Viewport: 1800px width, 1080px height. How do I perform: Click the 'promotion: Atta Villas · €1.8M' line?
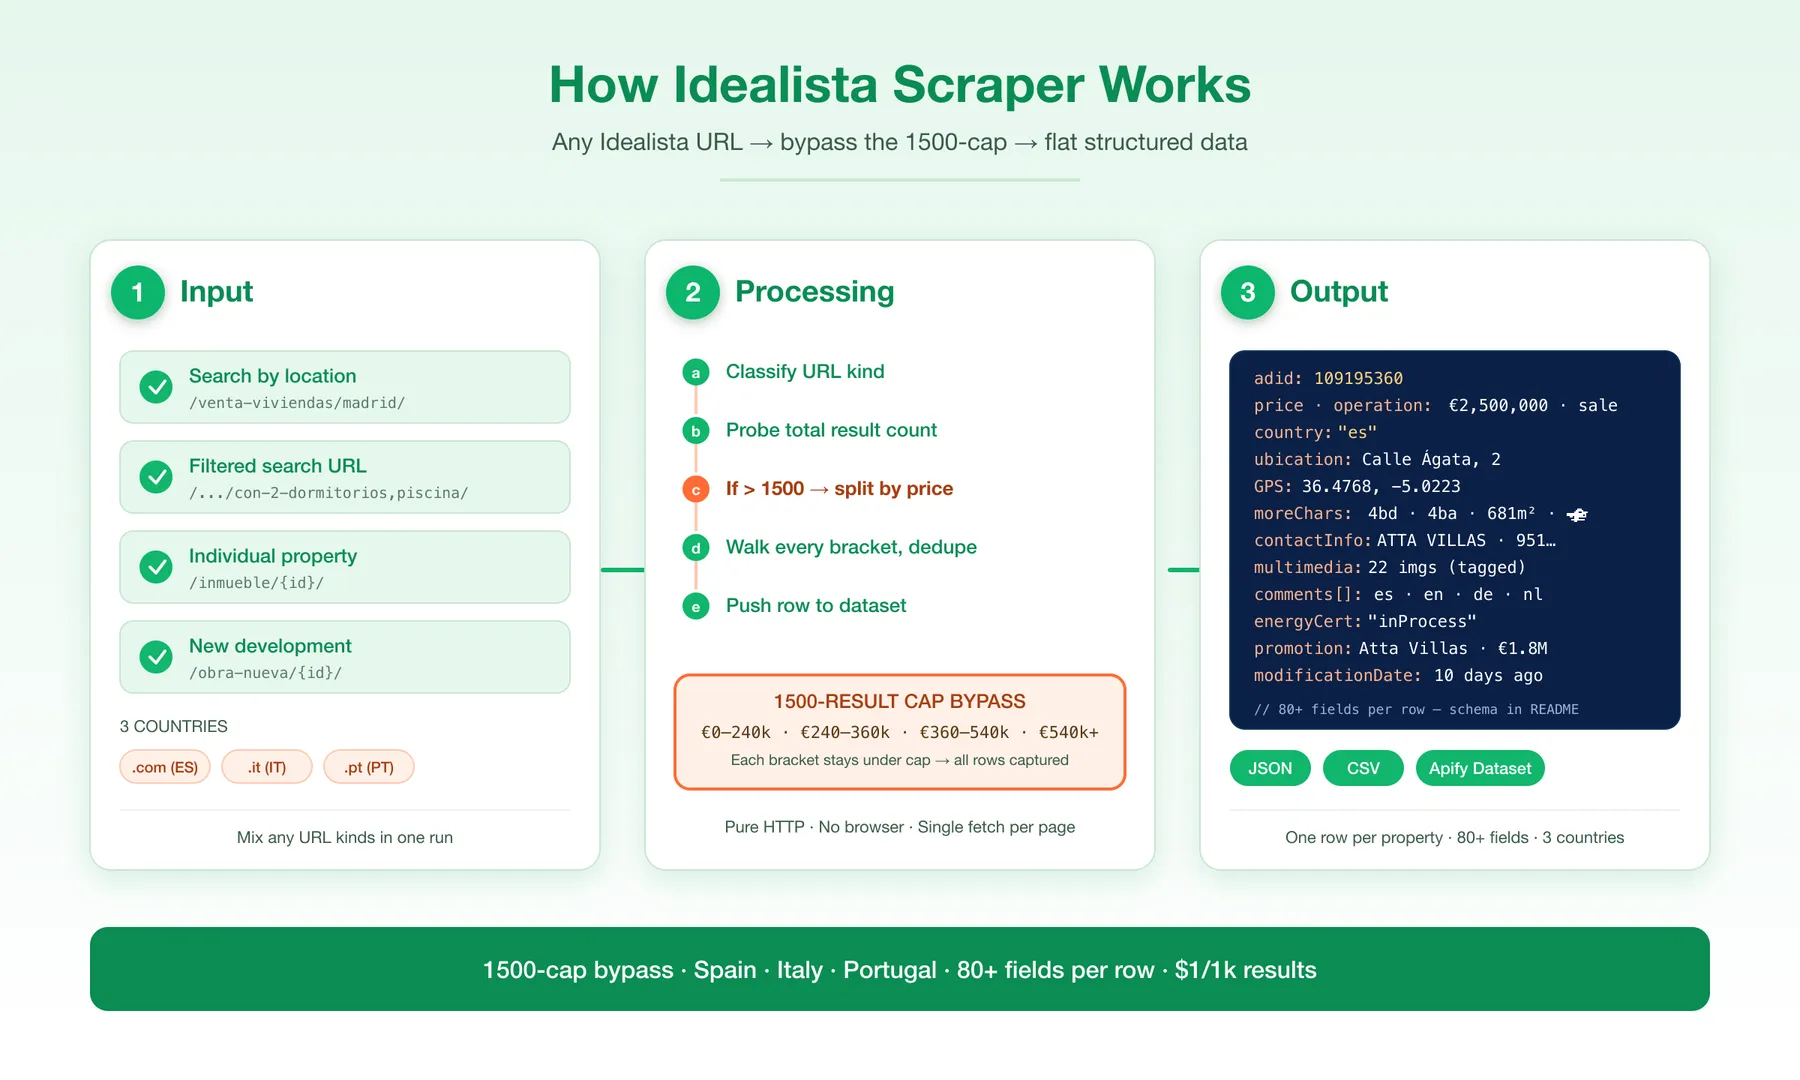(1400, 648)
